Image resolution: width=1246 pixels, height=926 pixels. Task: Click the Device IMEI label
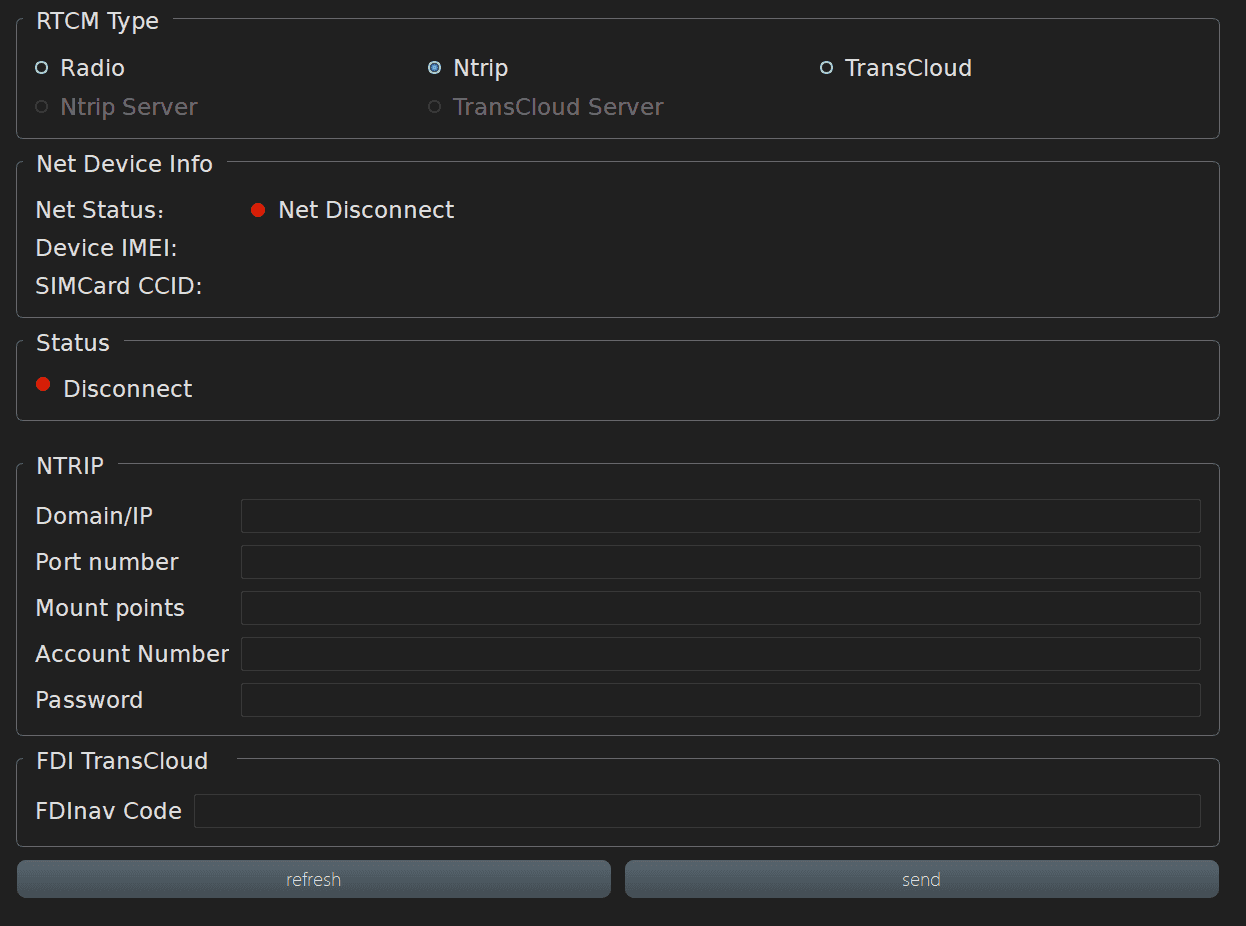pos(106,248)
